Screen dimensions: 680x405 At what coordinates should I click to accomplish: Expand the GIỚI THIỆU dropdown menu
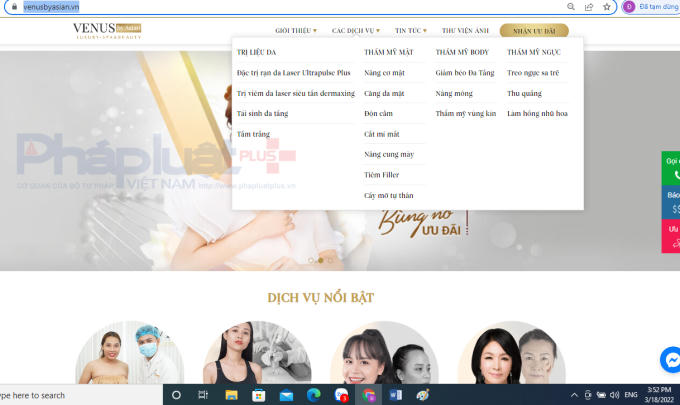296,30
